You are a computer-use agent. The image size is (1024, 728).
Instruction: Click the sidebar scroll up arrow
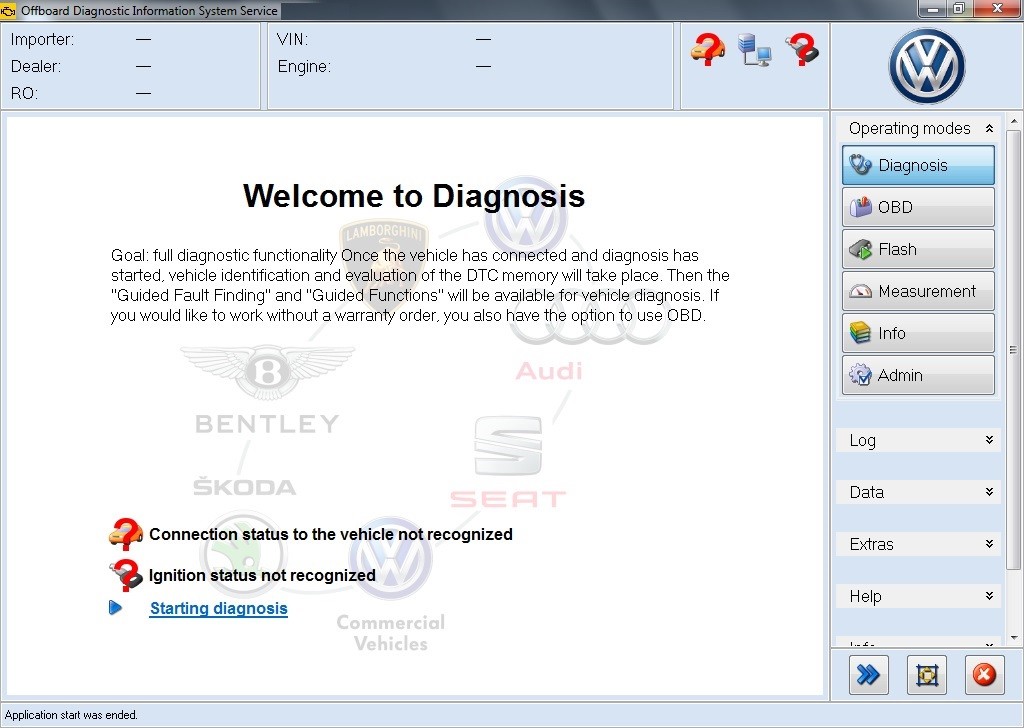[x=1014, y=121]
